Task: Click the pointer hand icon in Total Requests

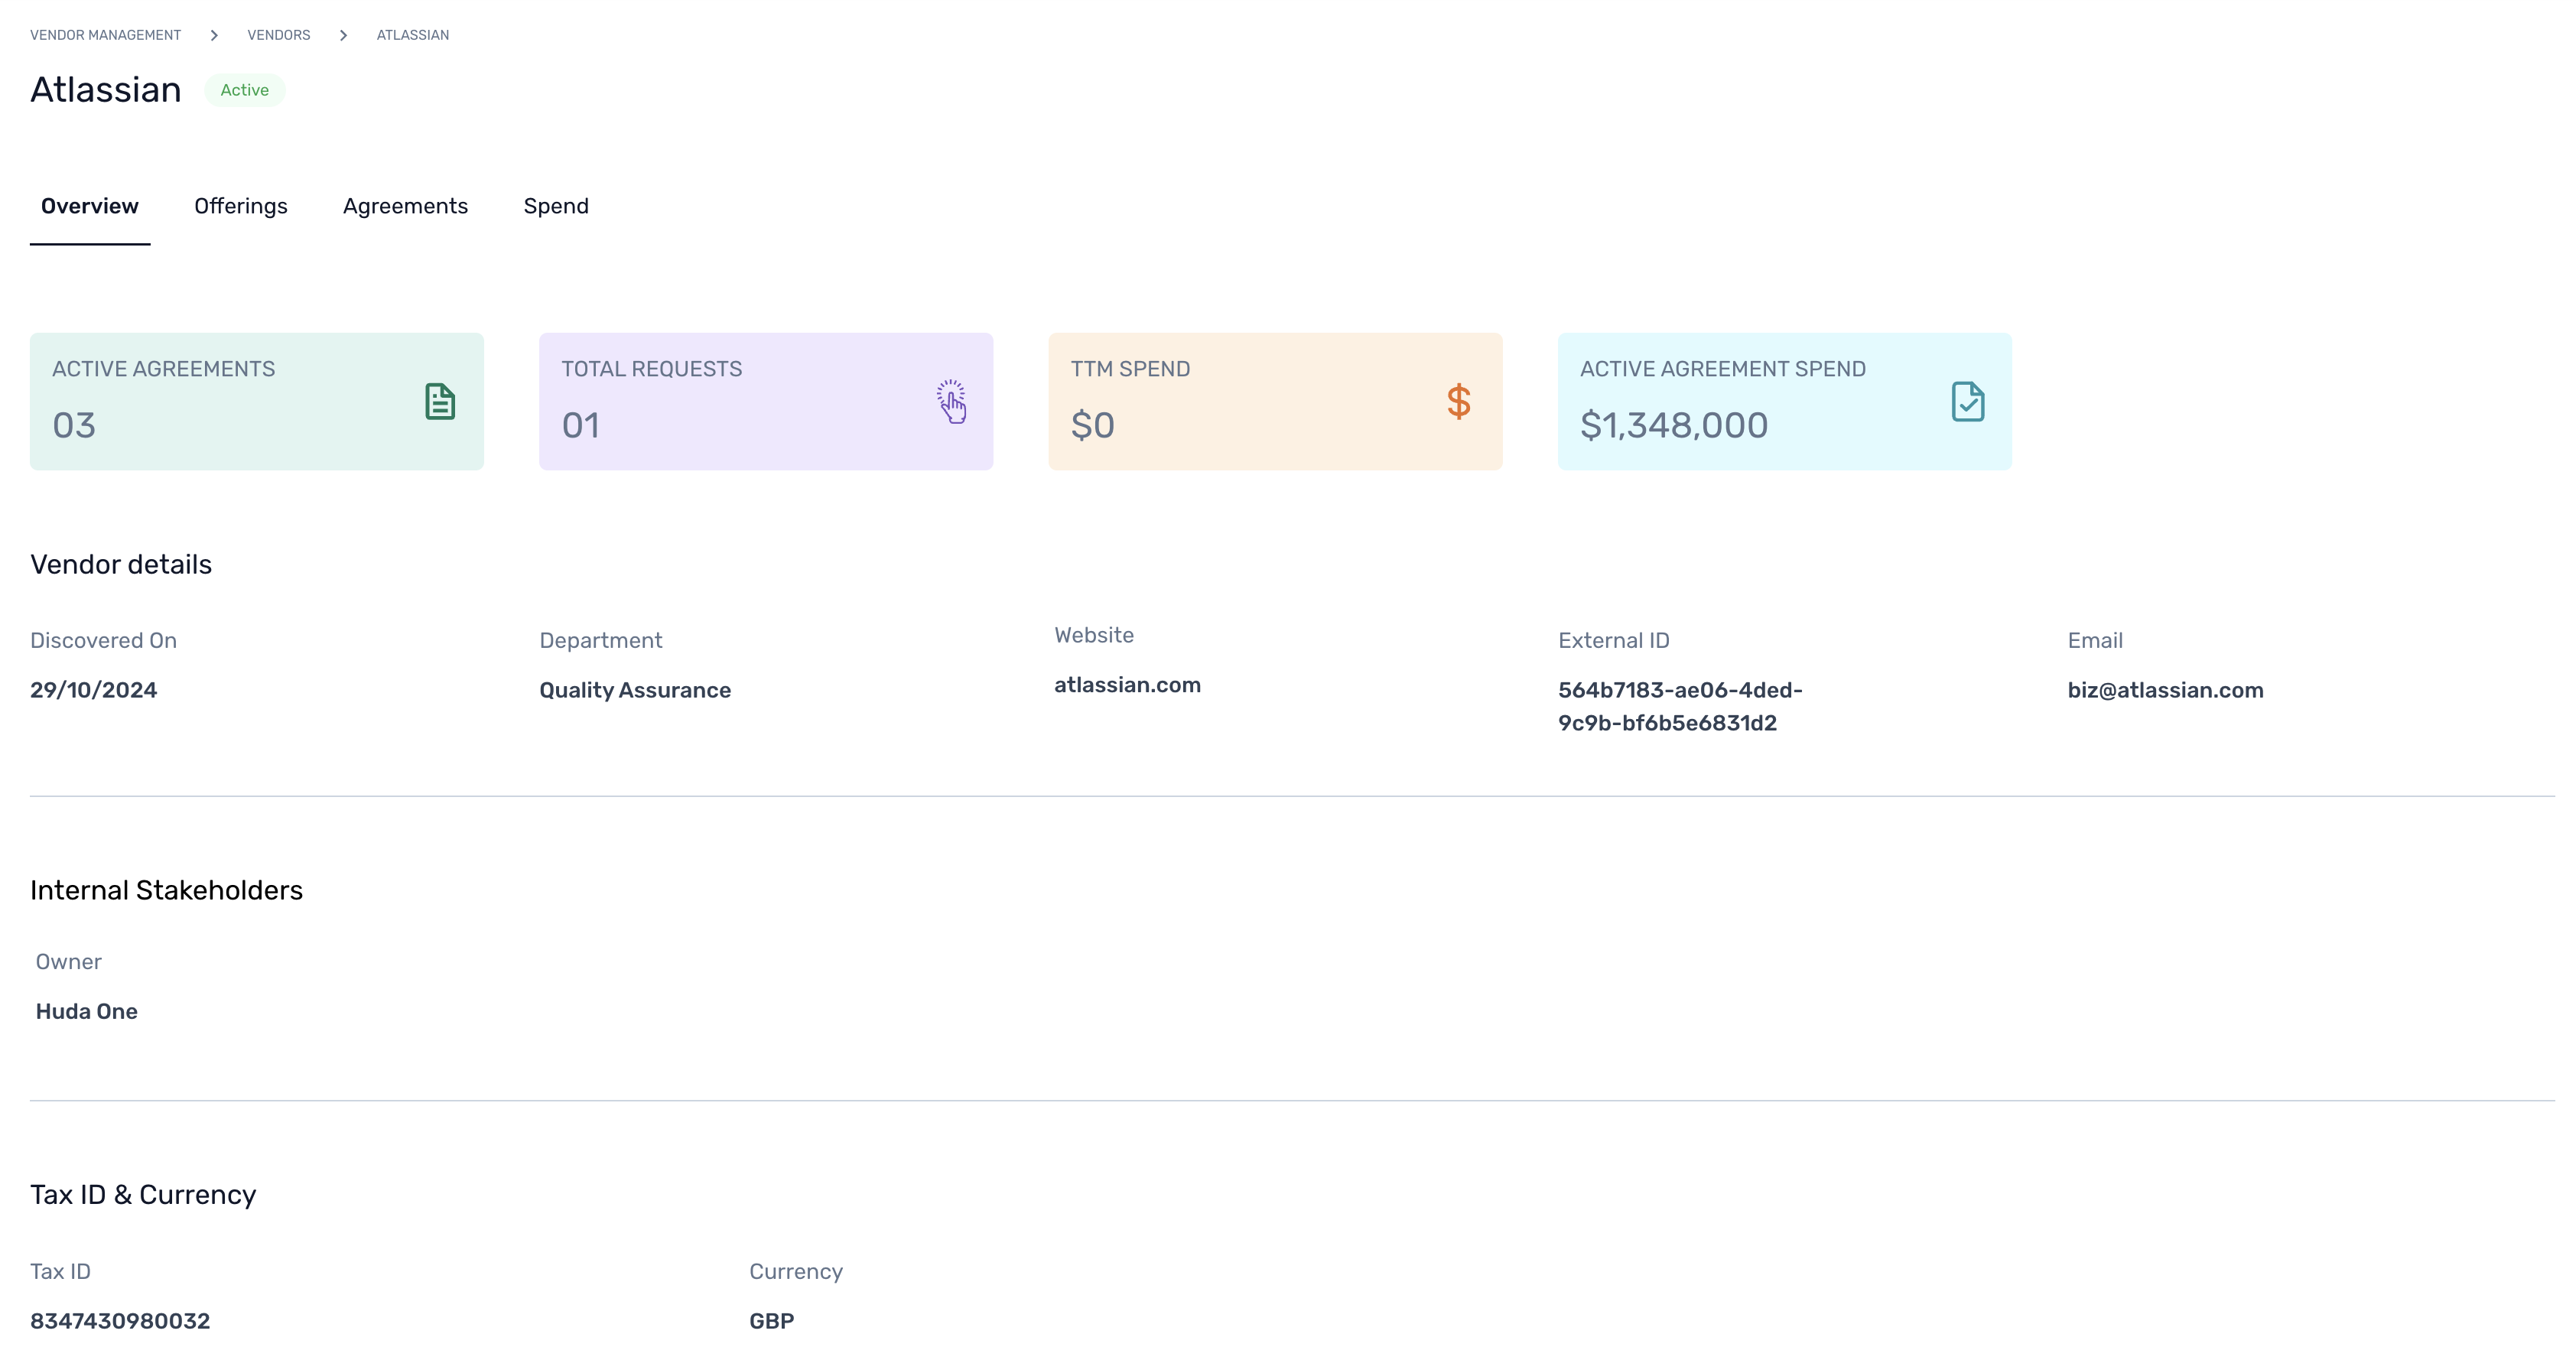Action: [x=952, y=401]
